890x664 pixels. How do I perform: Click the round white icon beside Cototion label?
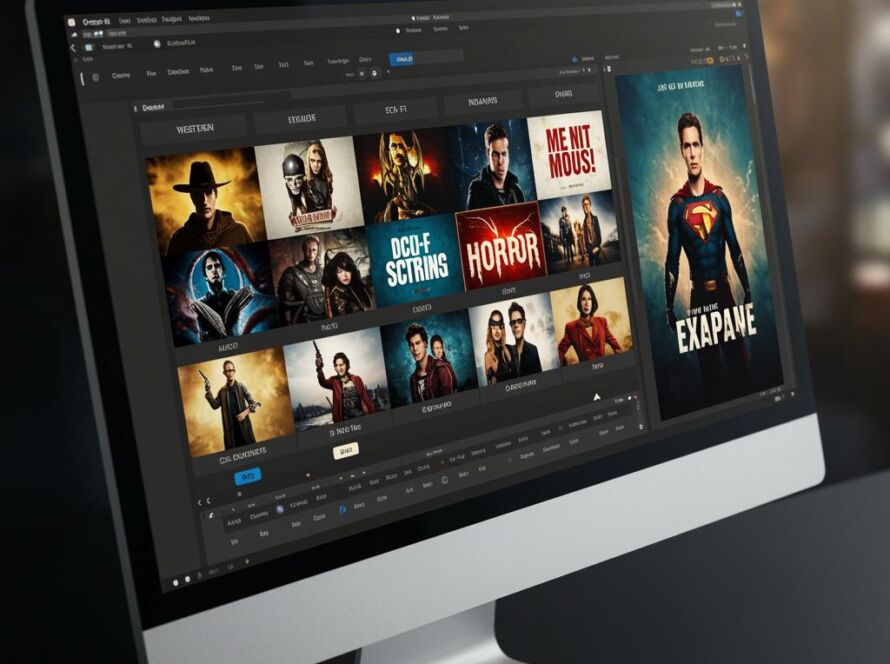[x=157, y=44]
